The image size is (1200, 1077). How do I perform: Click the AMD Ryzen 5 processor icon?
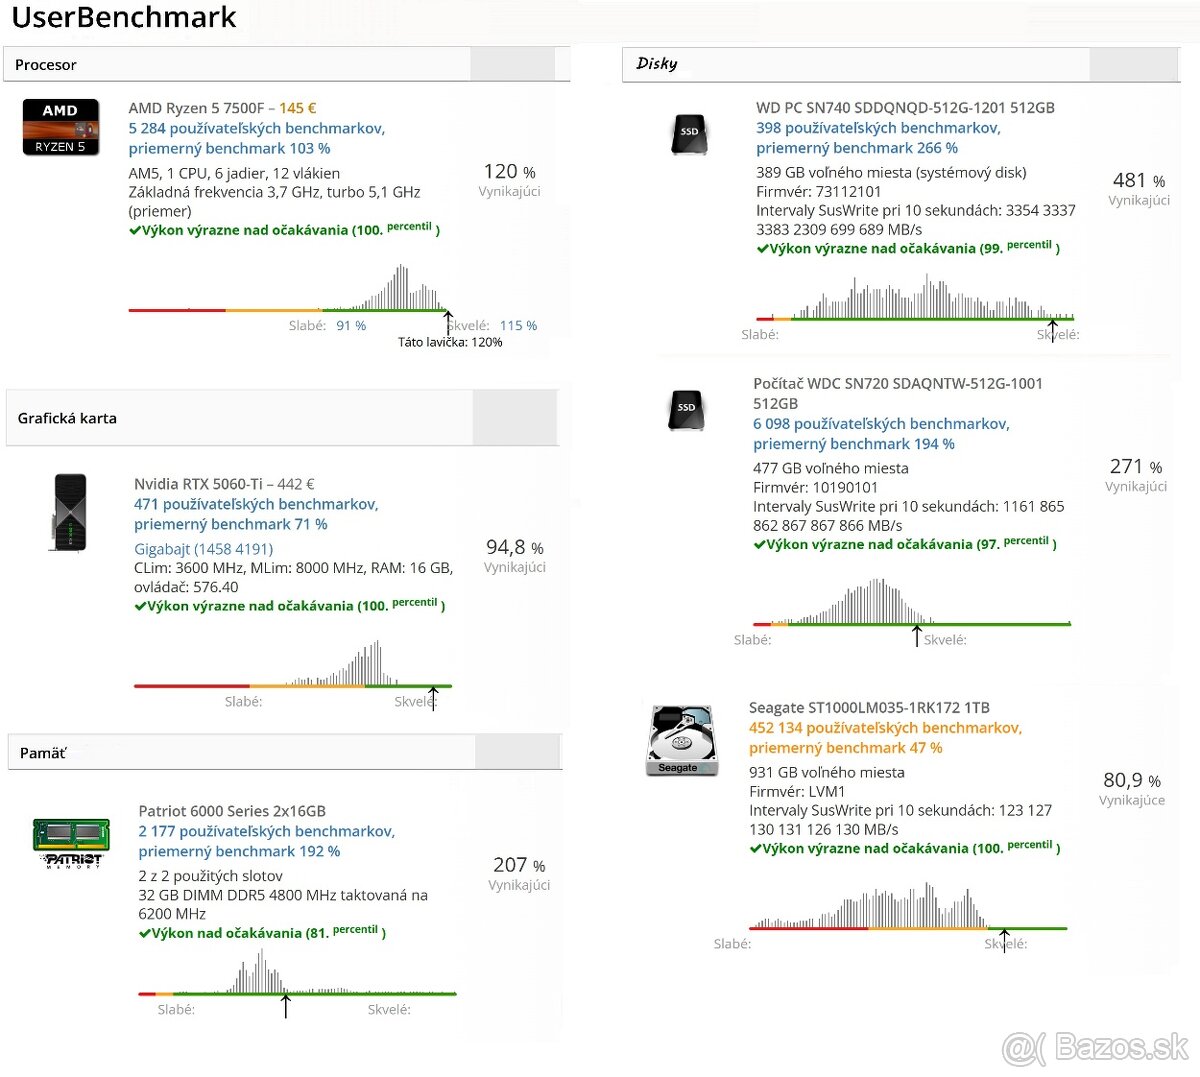tap(61, 127)
